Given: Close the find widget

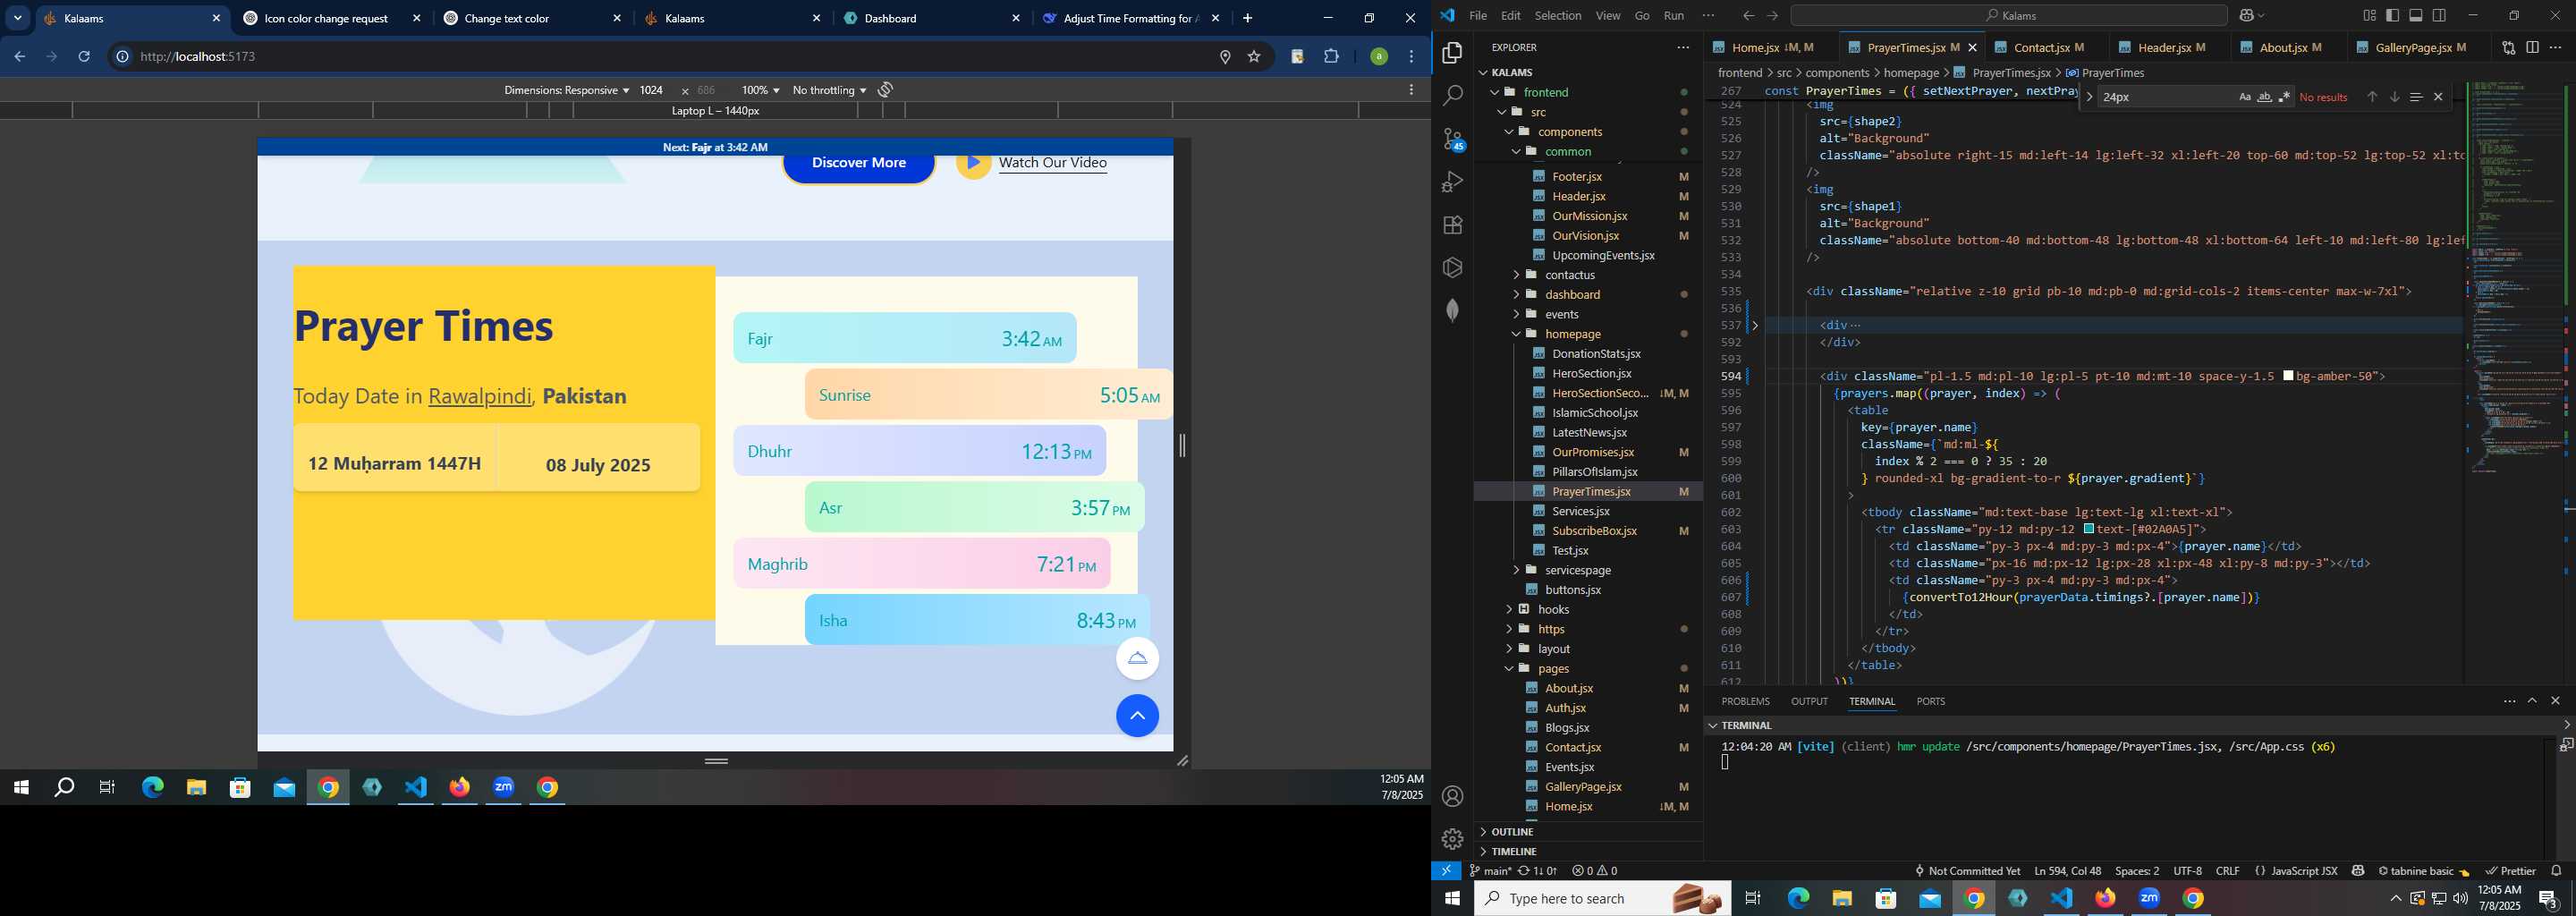Looking at the screenshot, I should click(2438, 97).
